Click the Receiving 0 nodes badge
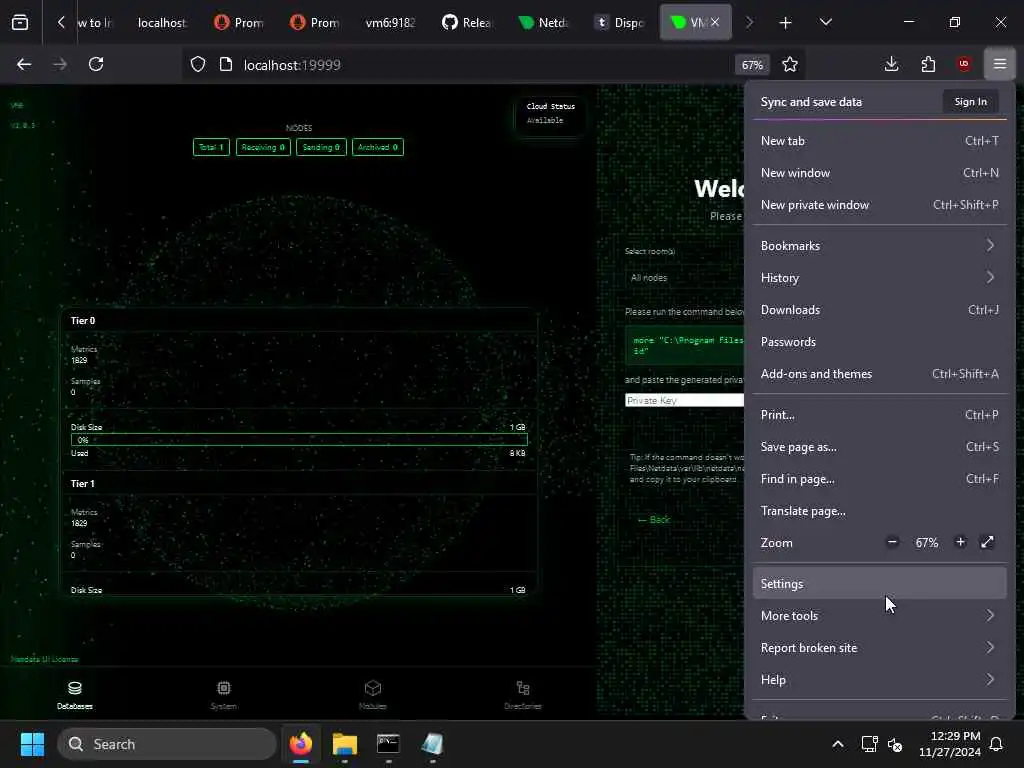The image size is (1024, 768). (263, 148)
